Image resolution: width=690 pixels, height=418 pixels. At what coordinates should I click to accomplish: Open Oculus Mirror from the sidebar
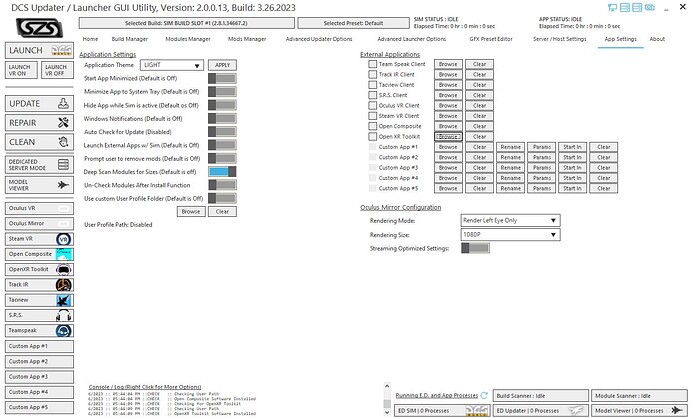pyautogui.click(x=39, y=224)
